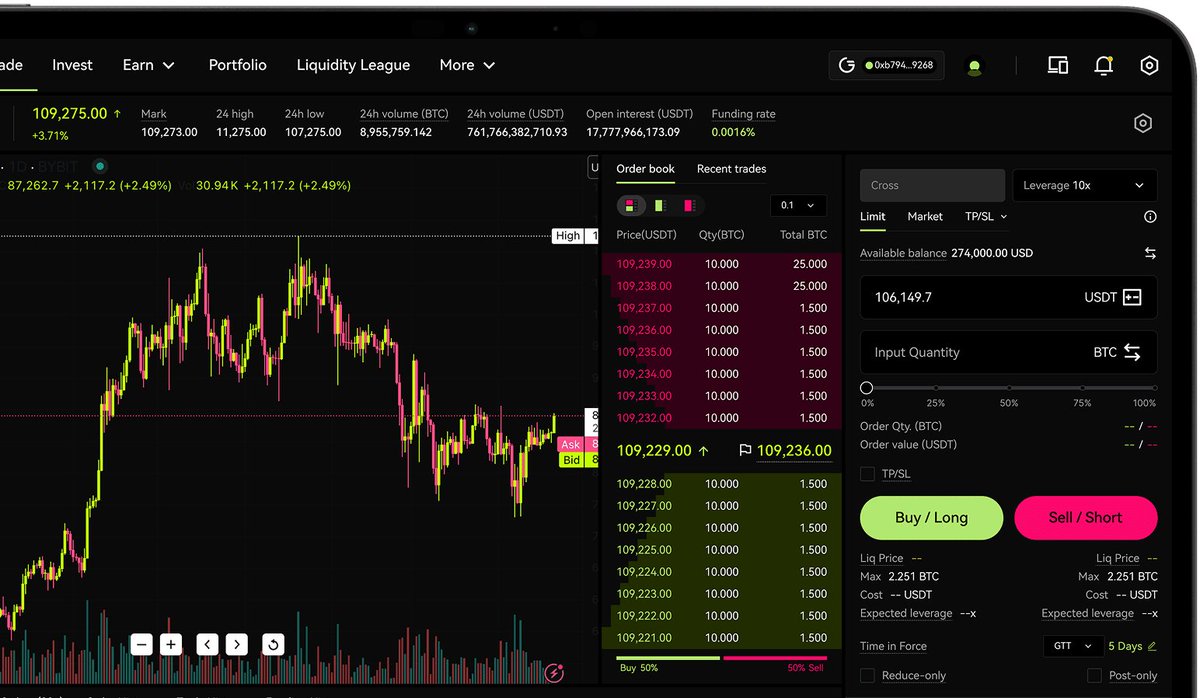This screenshot has width=1200, height=698.
Task: Show asks-only red order book view
Action: [x=689, y=205]
